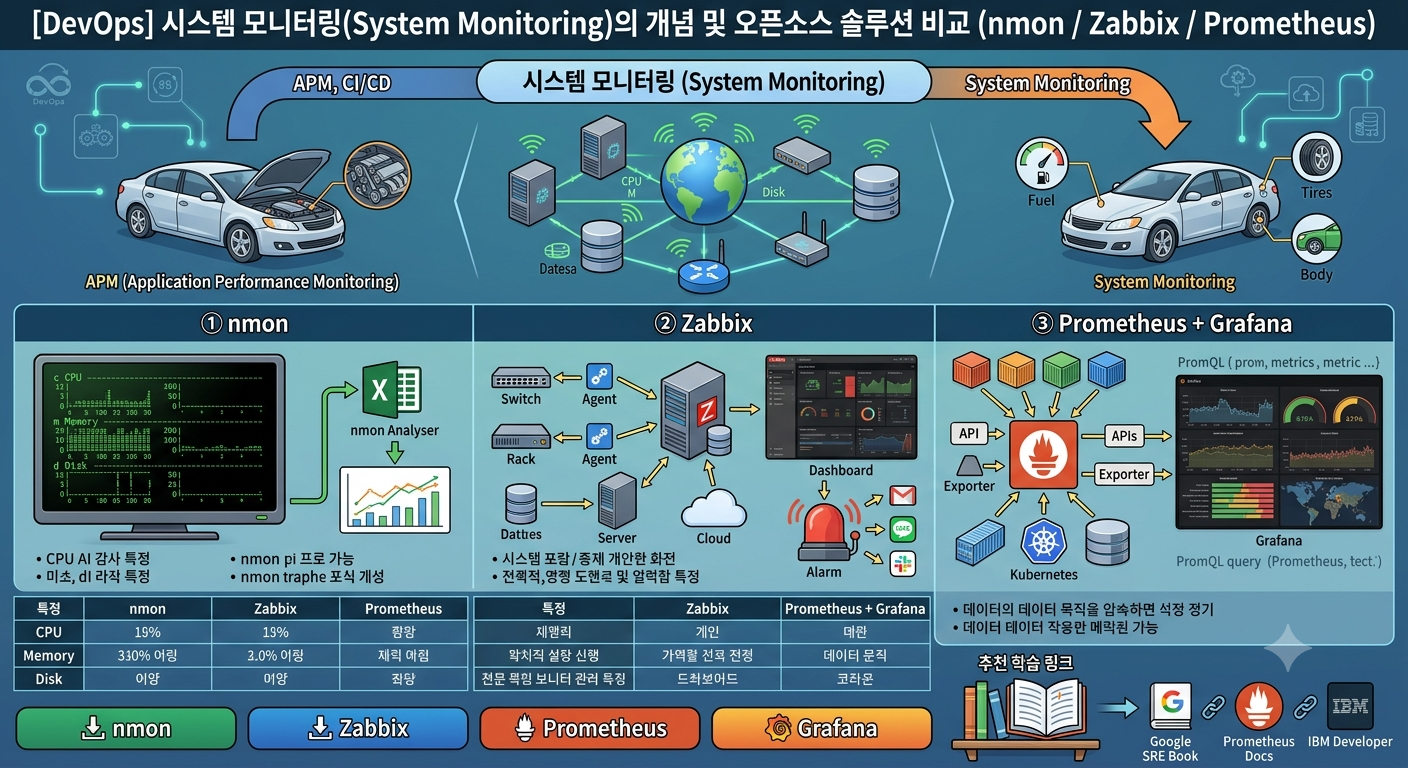Click the ① nmon section header
This screenshot has width=1408, height=768.
pos(245,323)
